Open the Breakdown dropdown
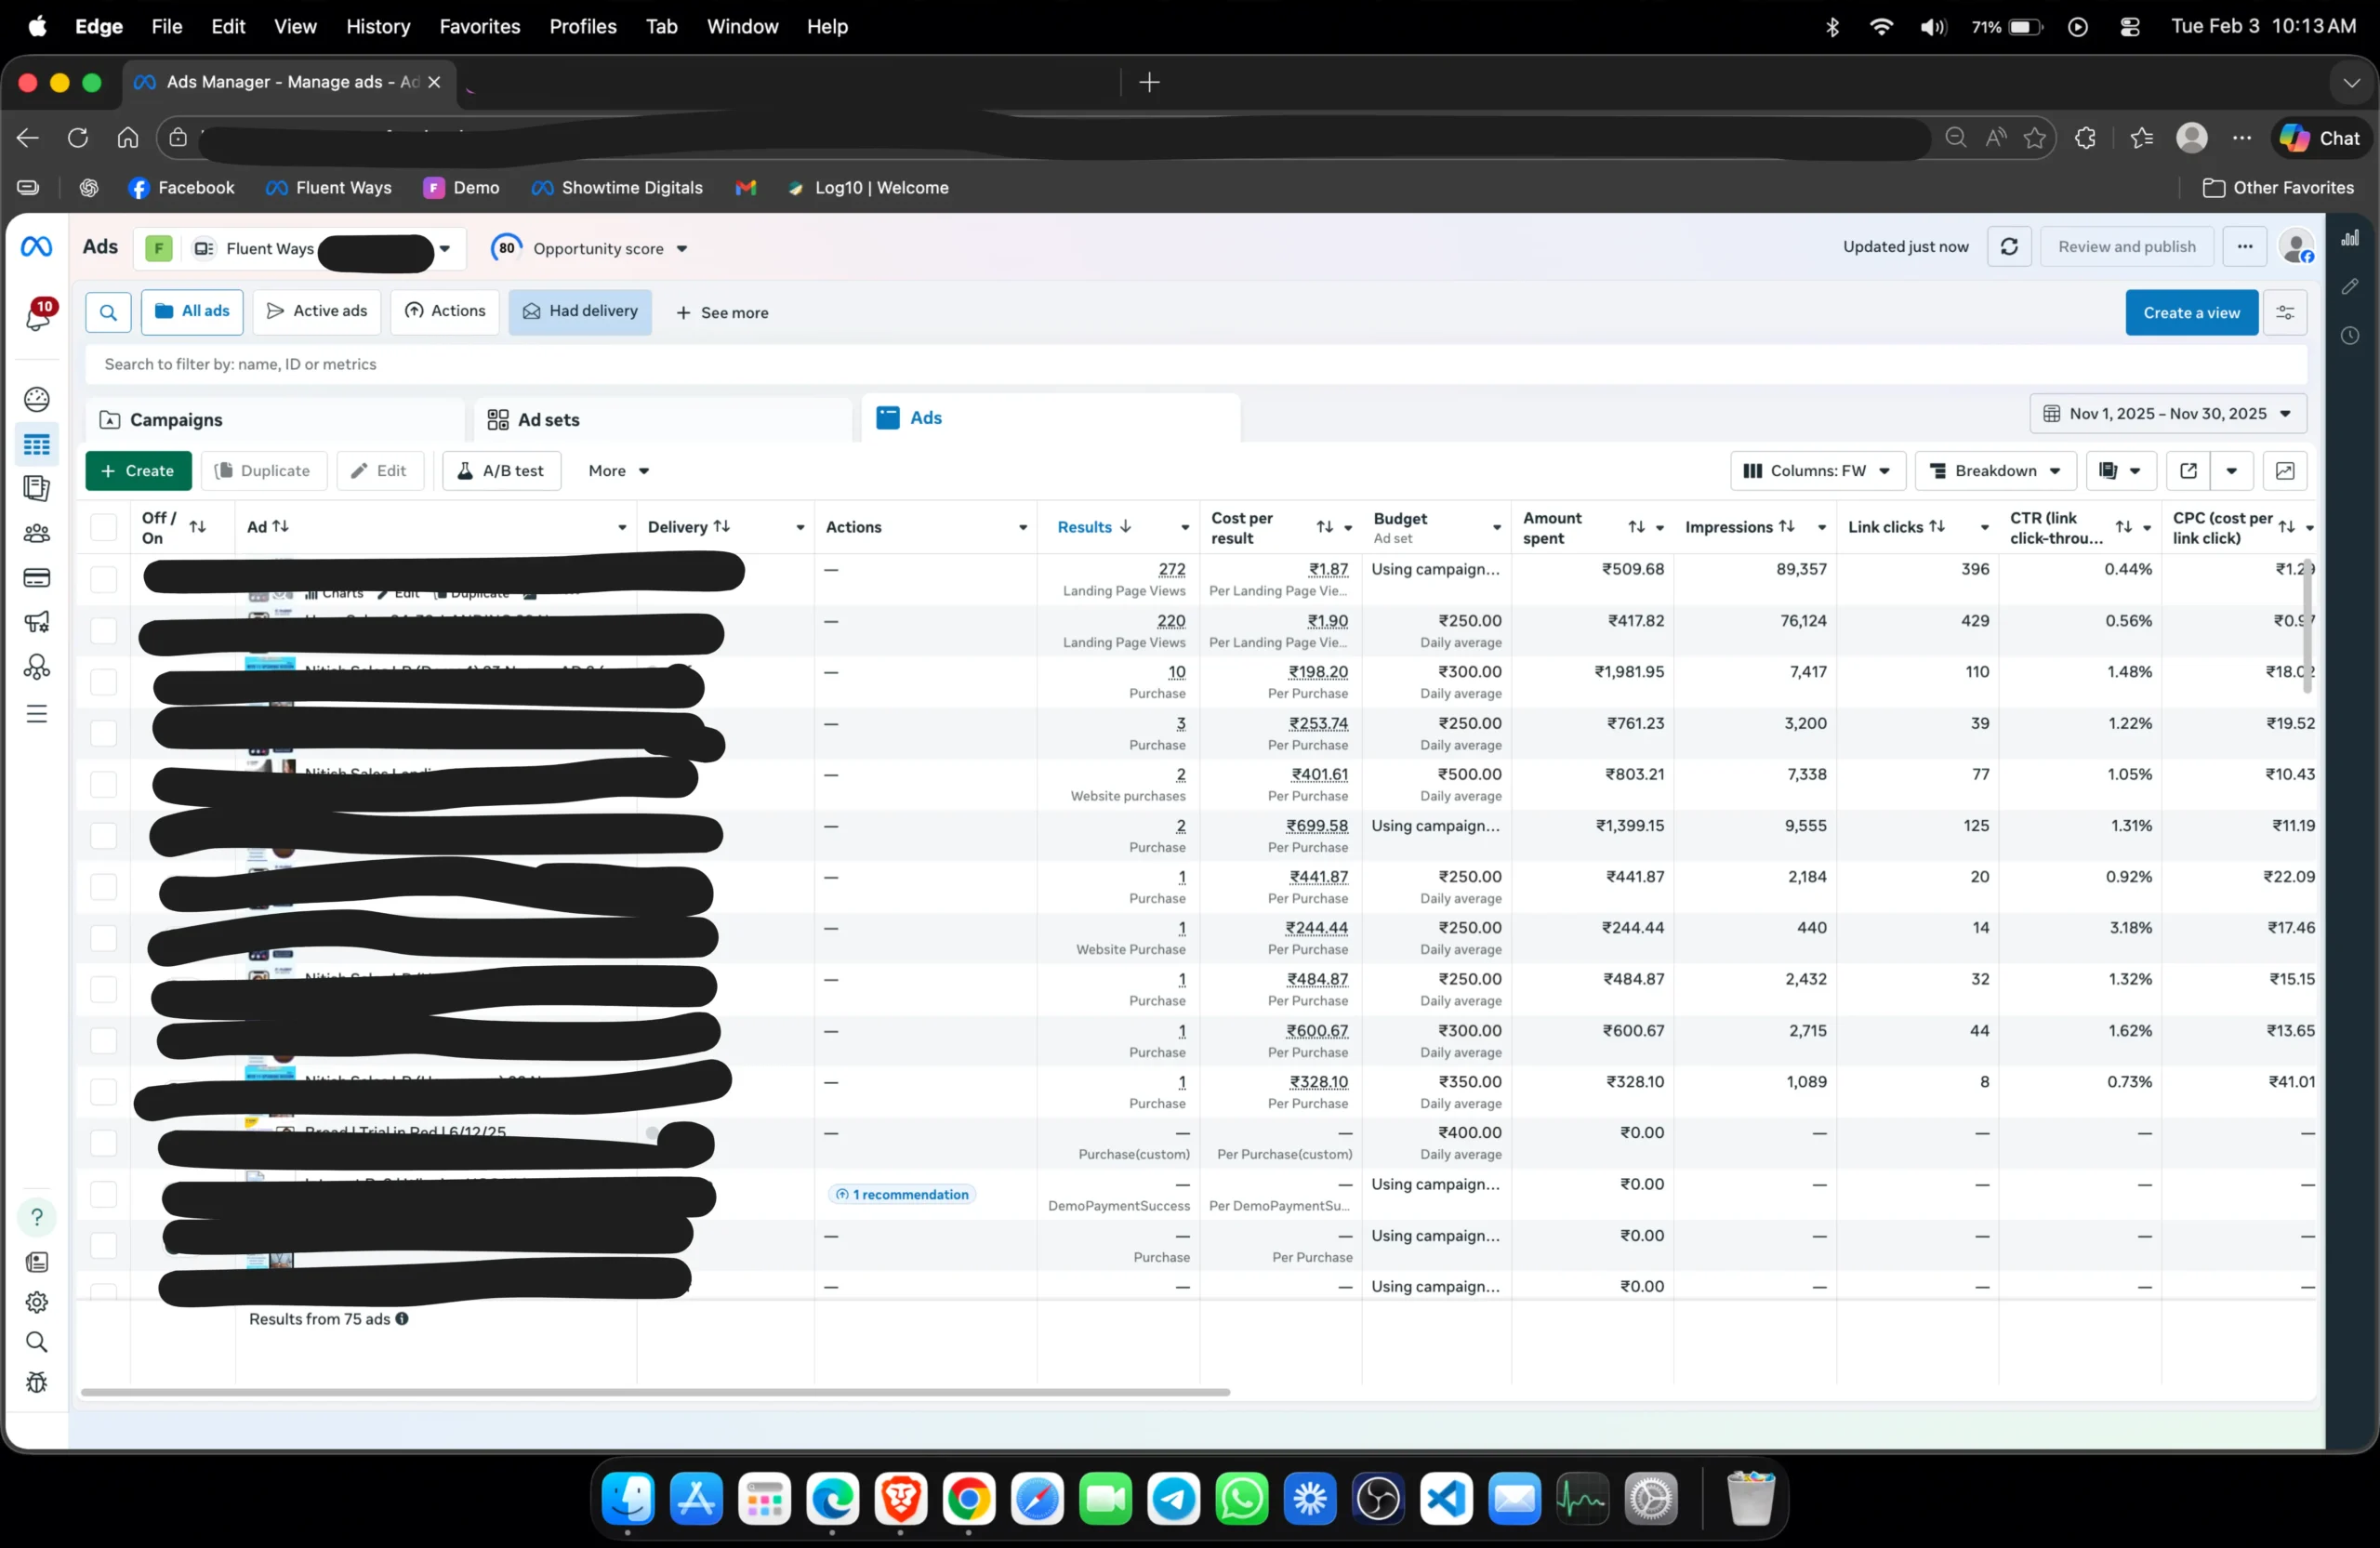Screen dimensions: 2380x1548 point(1994,471)
